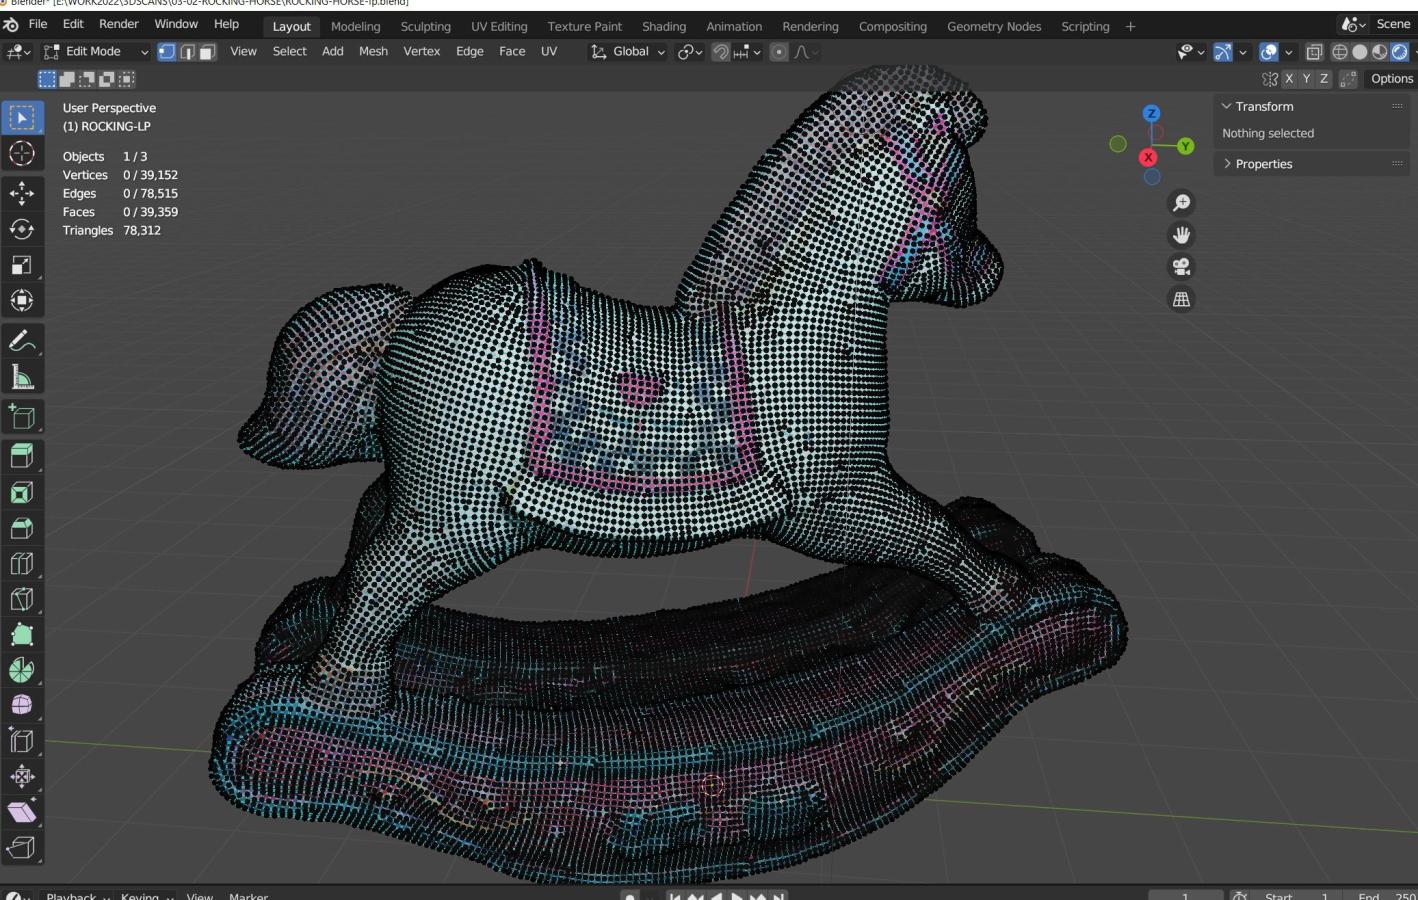Select the Select Box tool

pyautogui.click(x=22, y=118)
